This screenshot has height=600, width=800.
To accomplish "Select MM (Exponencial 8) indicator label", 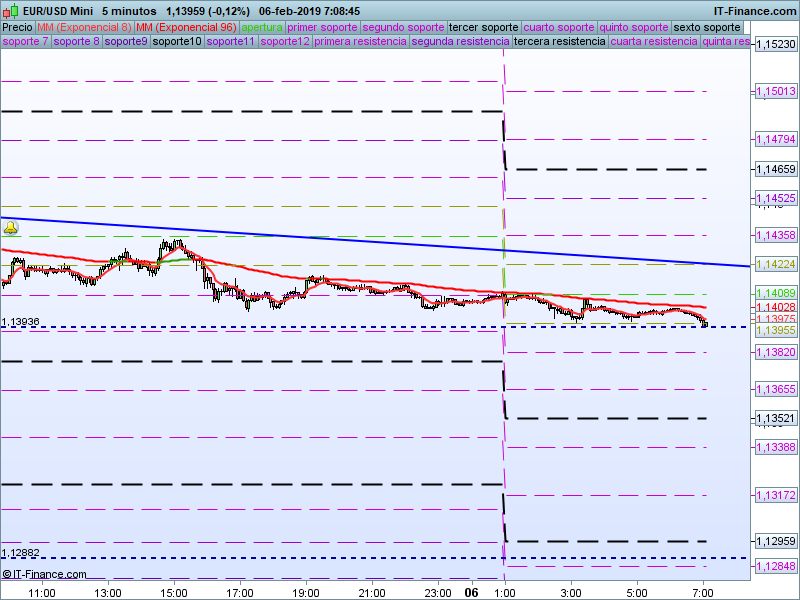I will click(x=84, y=28).
